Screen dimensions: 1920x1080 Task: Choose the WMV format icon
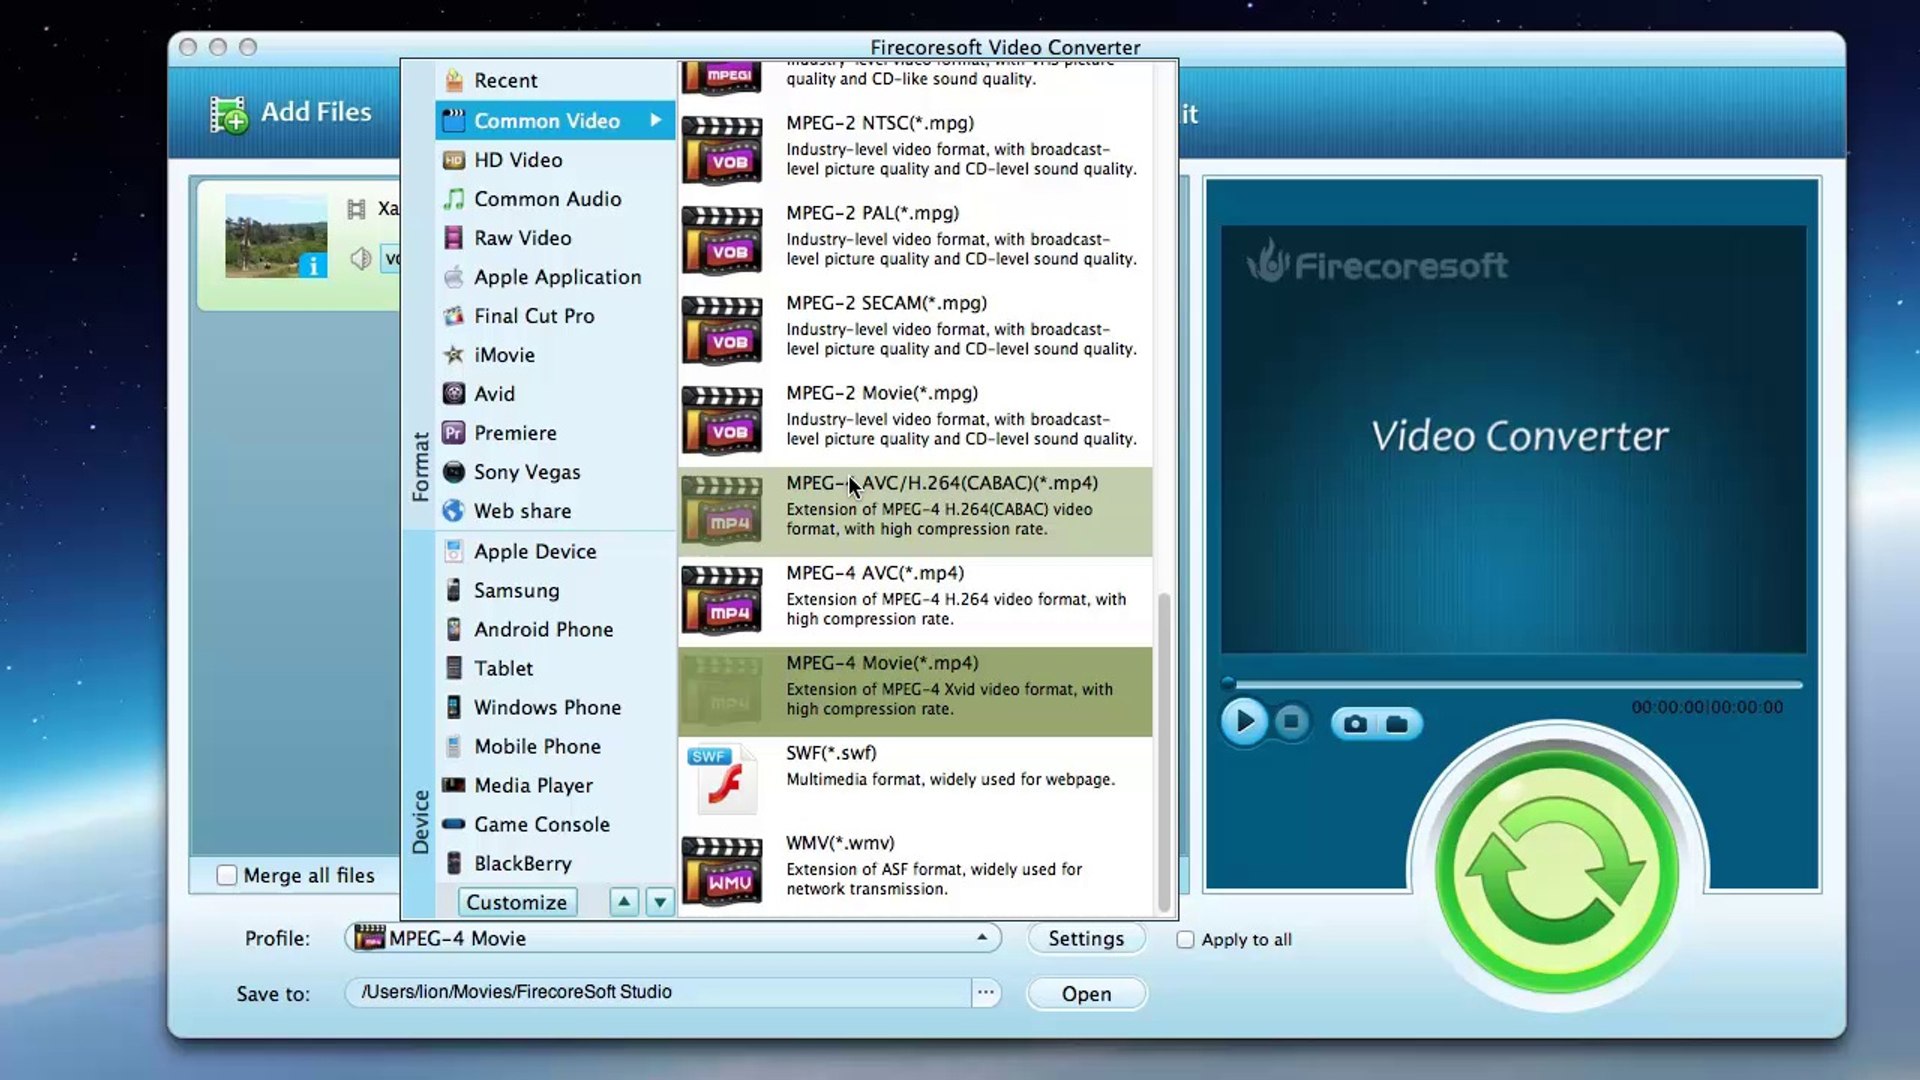coord(722,870)
